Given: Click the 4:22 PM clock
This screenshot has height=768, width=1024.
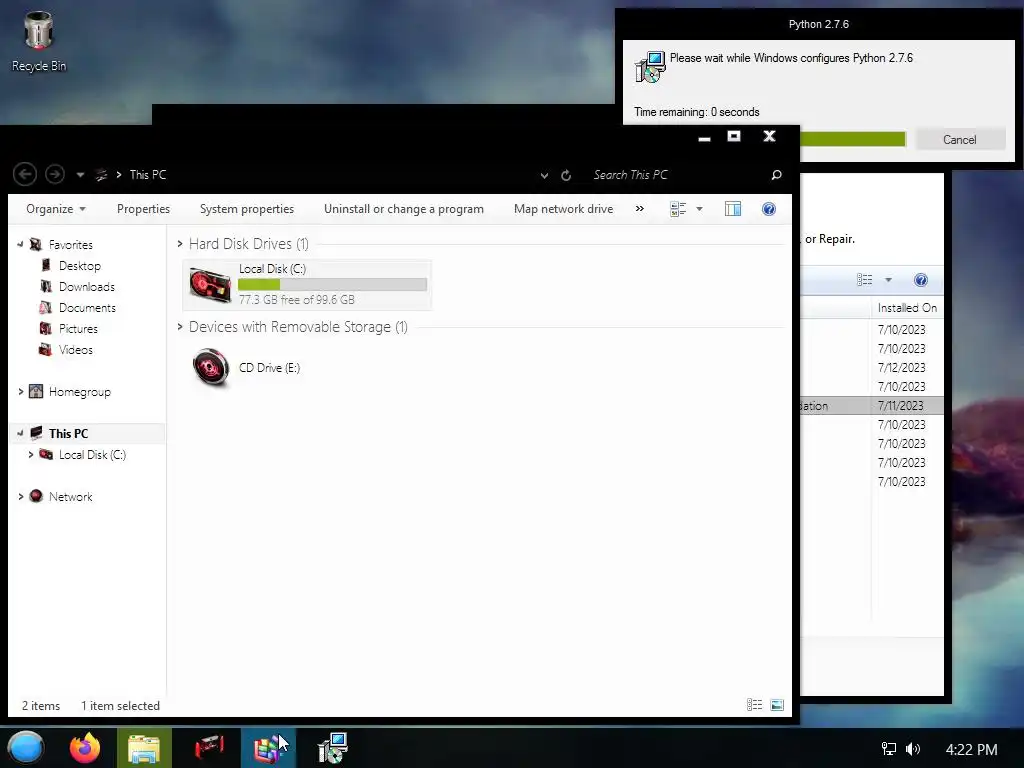Looking at the screenshot, I should coord(971,749).
